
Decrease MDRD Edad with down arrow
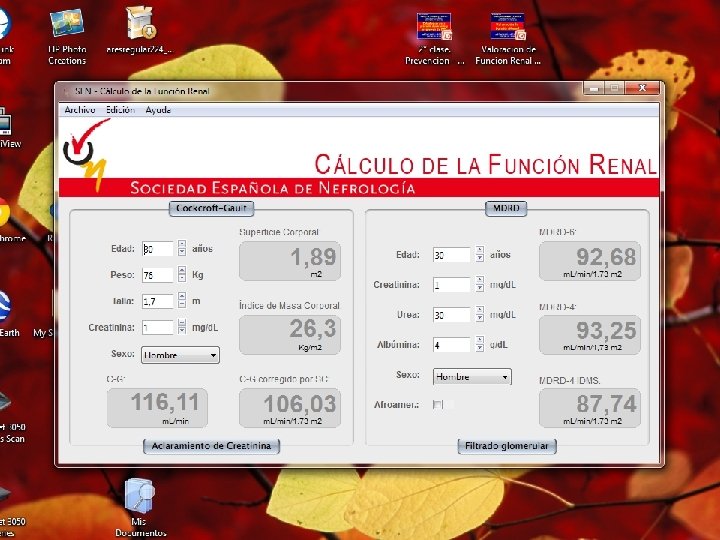click(x=479, y=259)
